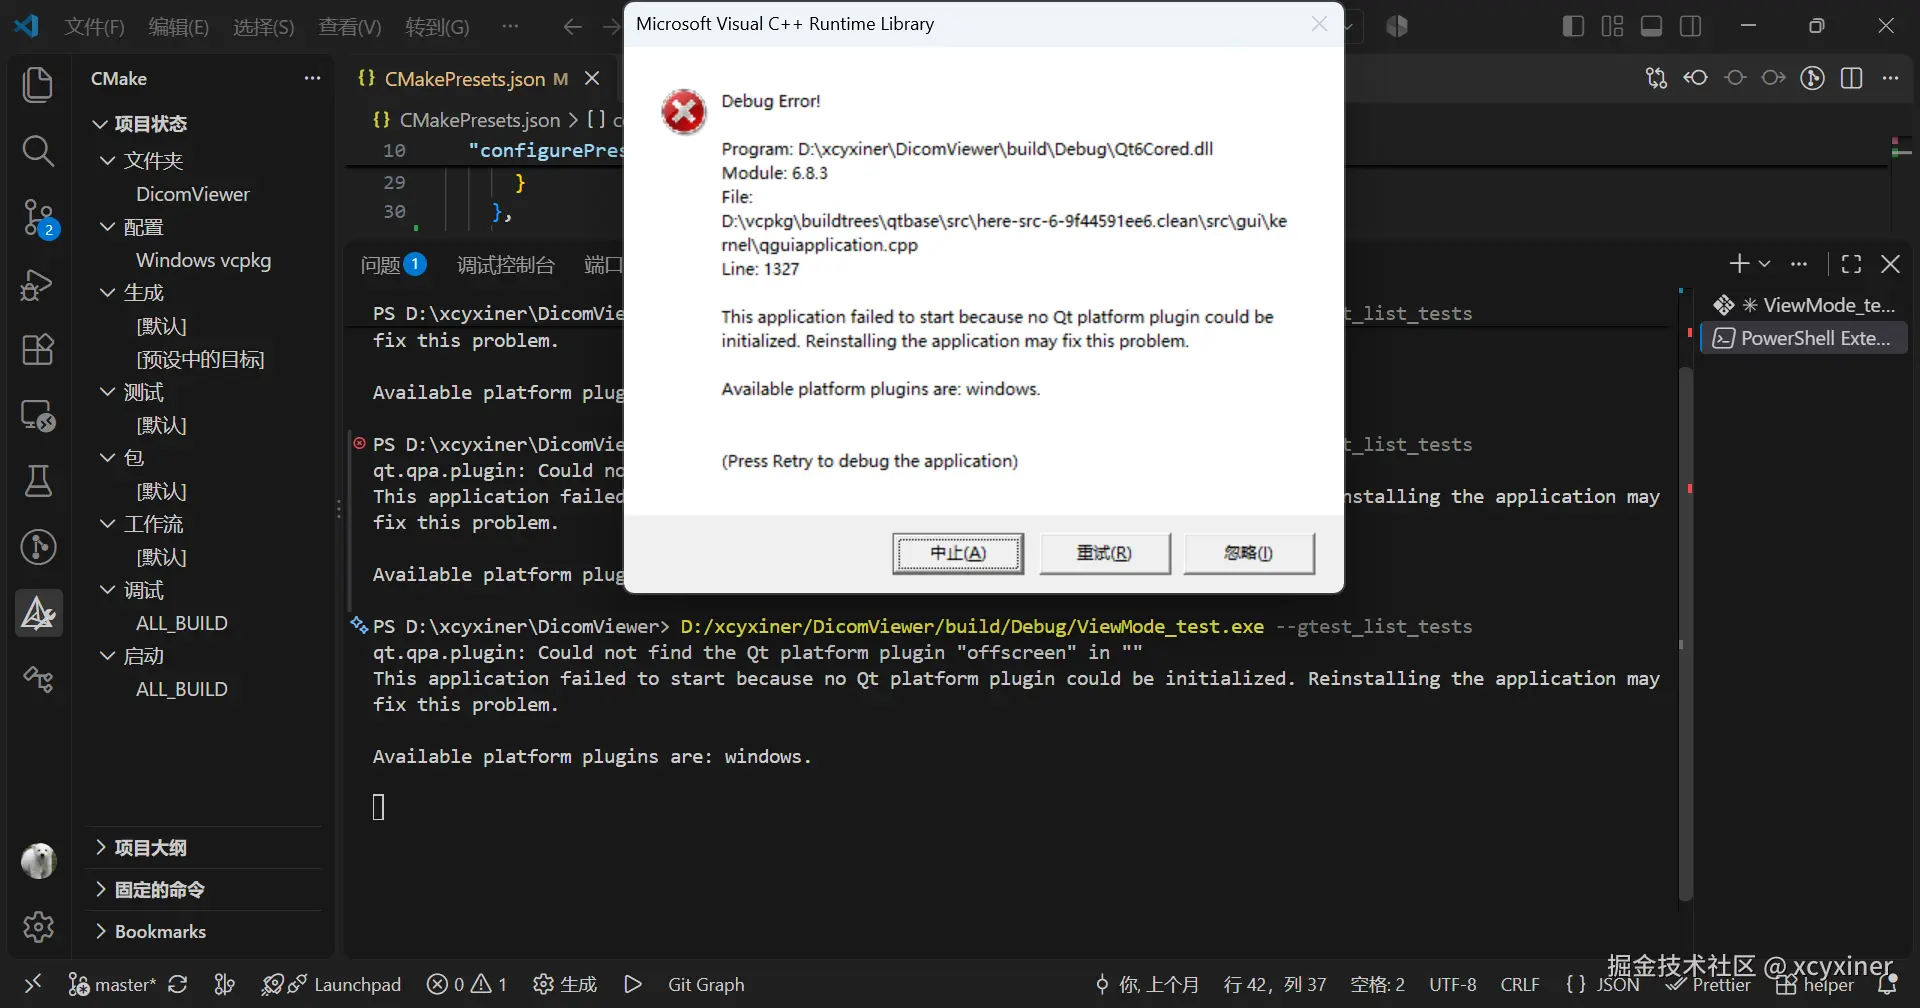Open the Accounts avatar menu
Screen dimensions: 1920x1008
click(38, 861)
